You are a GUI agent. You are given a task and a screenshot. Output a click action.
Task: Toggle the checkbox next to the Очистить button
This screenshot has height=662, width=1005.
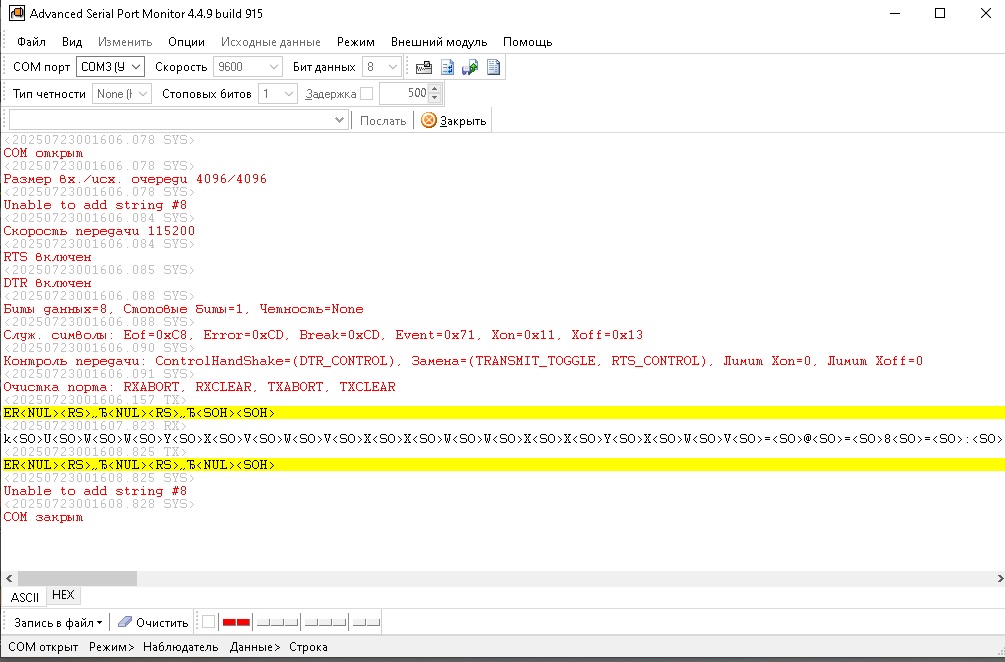click(208, 622)
